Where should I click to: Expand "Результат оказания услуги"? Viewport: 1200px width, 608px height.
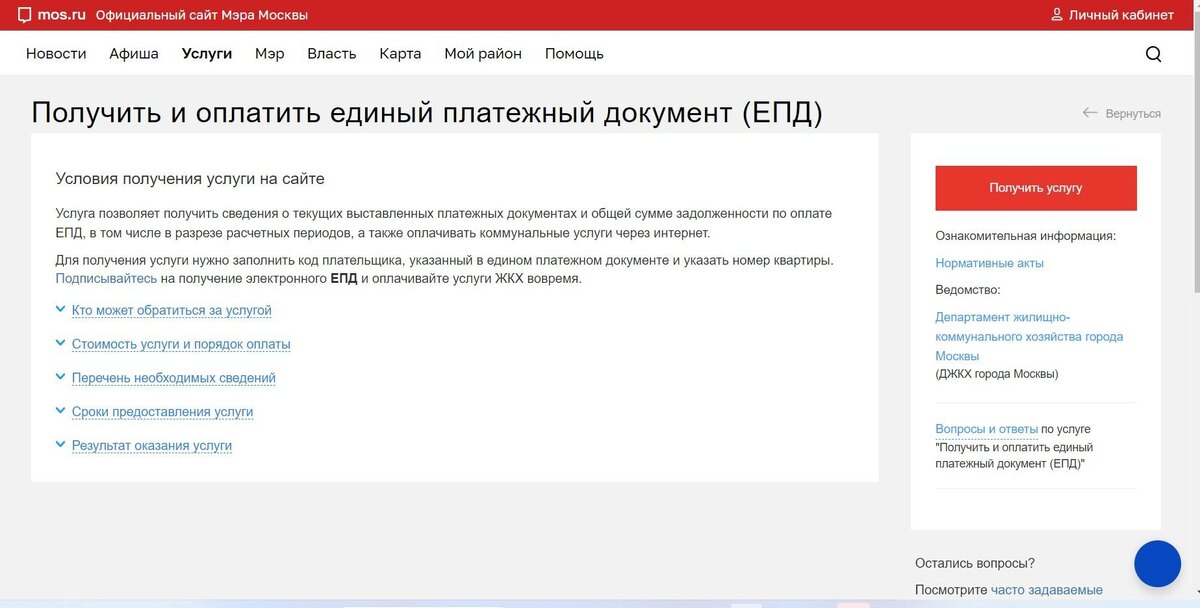pos(151,445)
